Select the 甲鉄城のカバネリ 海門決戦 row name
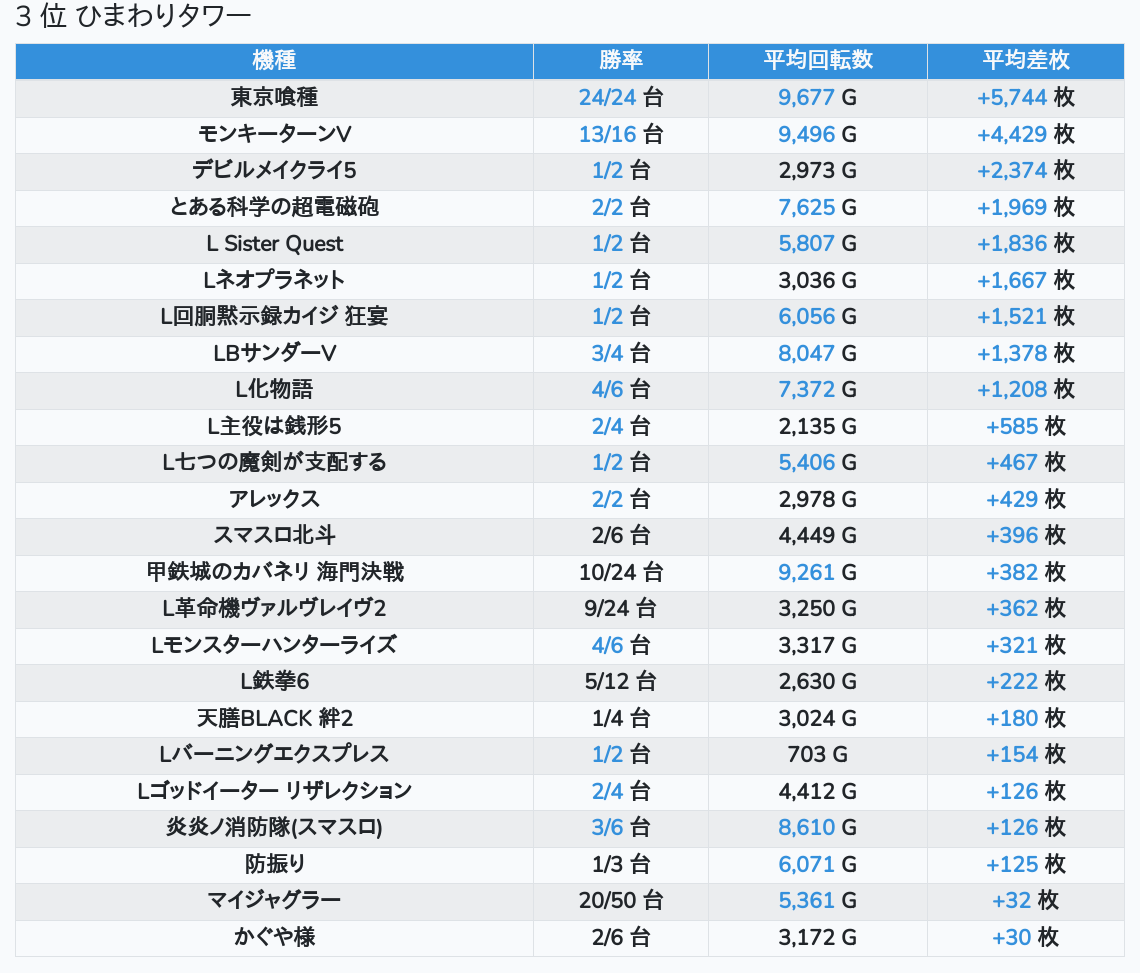This screenshot has width=1140, height=973. (x=274, y=572)
